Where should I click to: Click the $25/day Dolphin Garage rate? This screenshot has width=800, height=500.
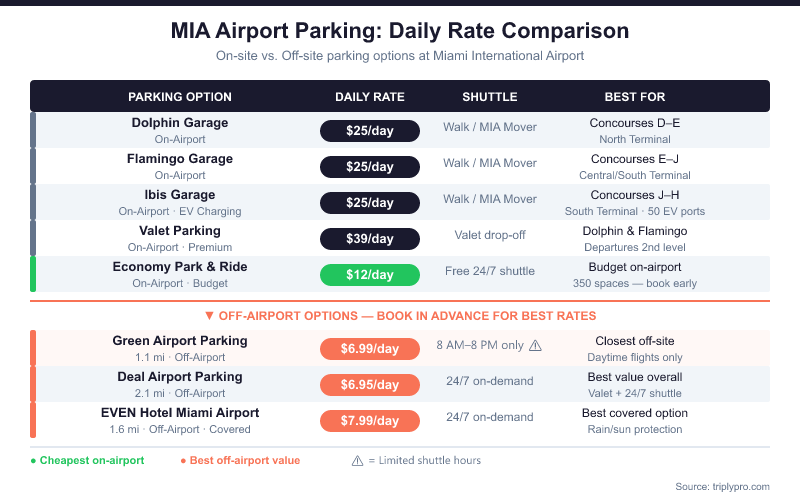[x=370, y=131]
